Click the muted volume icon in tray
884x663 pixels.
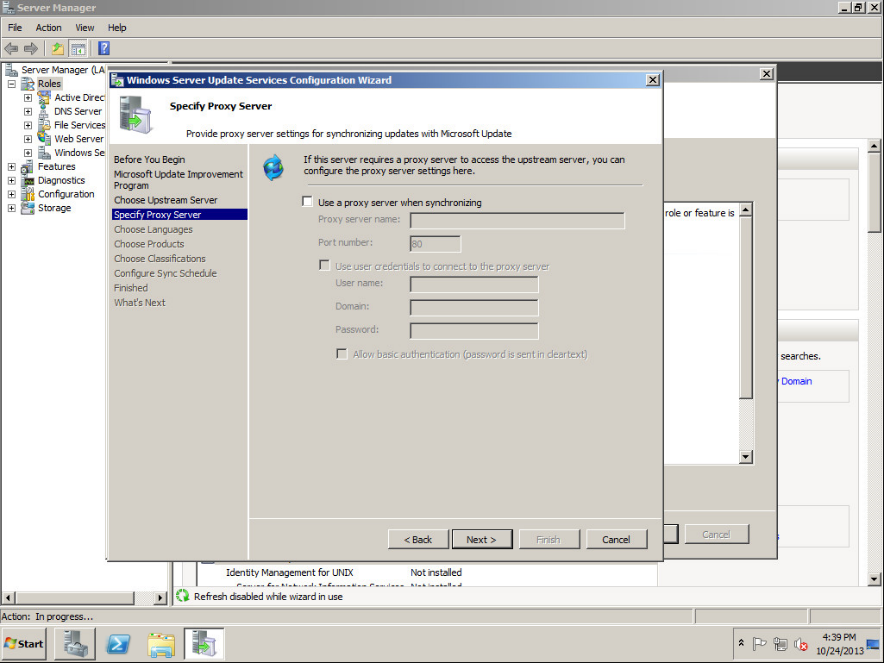[801, 644]
